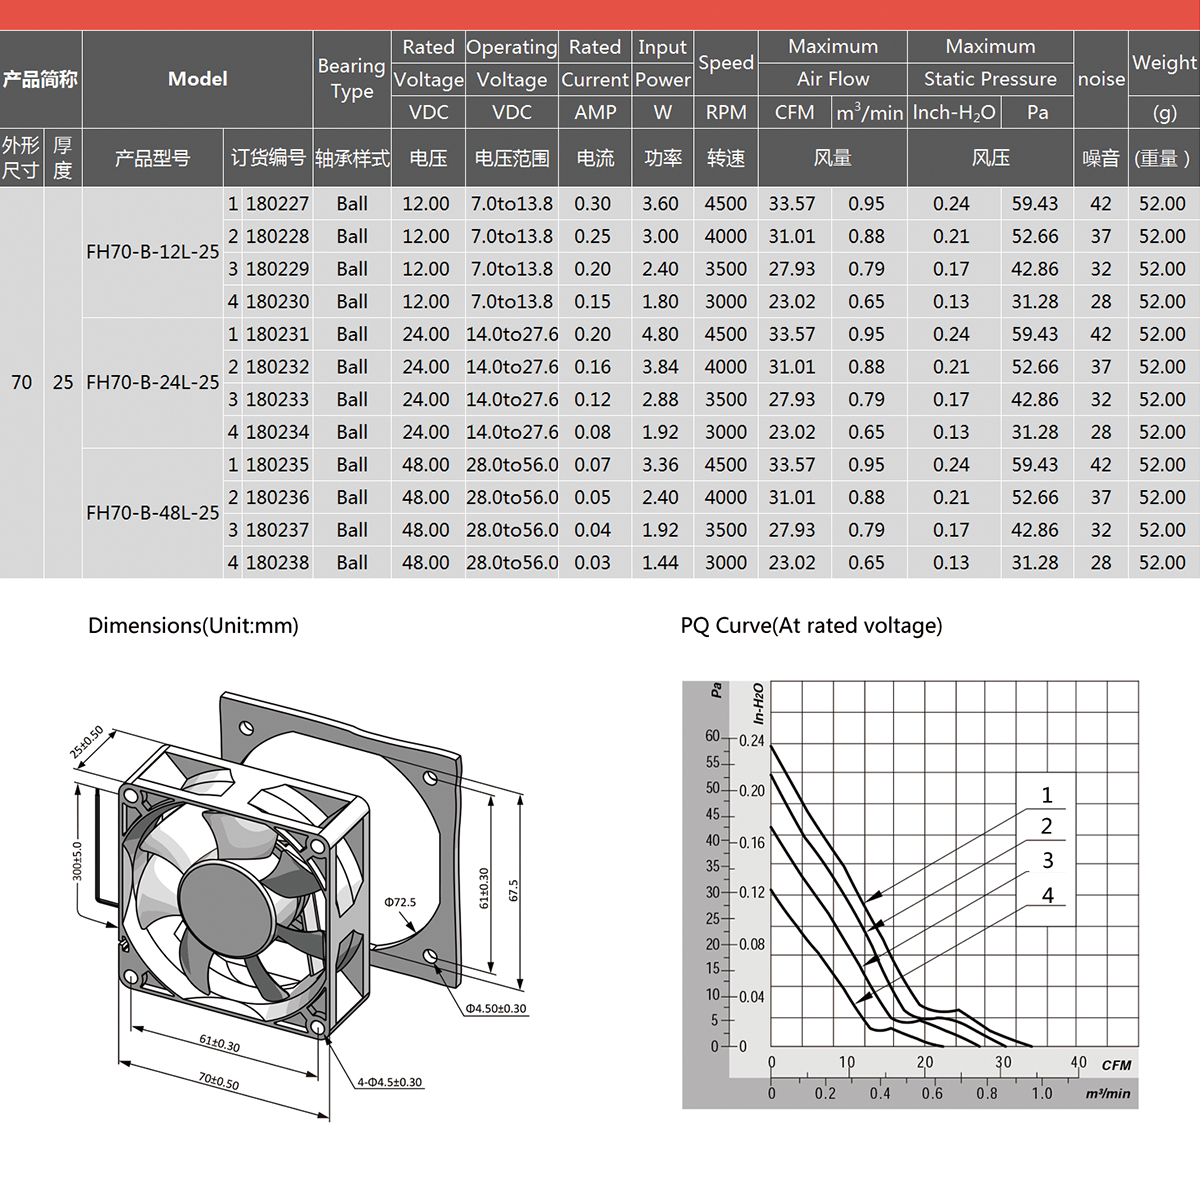The image size is (1200, 1200).
Task: Click the 70±0.50 dimension label
Action: 219,1079
